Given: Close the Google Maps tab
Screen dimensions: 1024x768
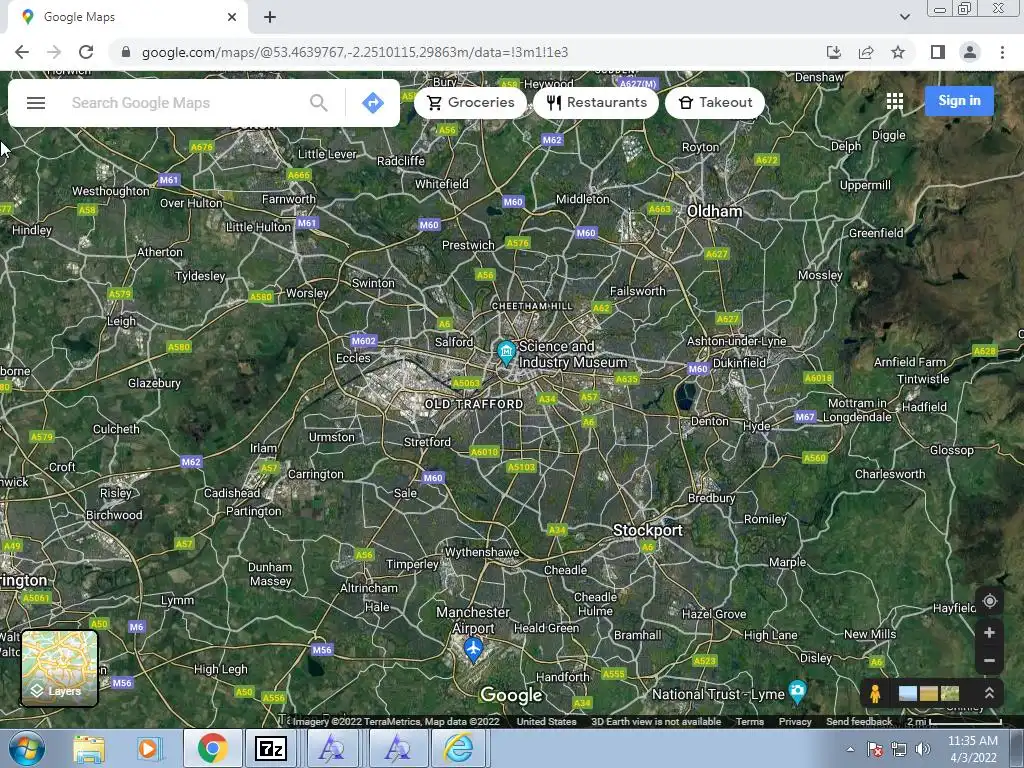Looking at the screenshot, I should point(232,18).
